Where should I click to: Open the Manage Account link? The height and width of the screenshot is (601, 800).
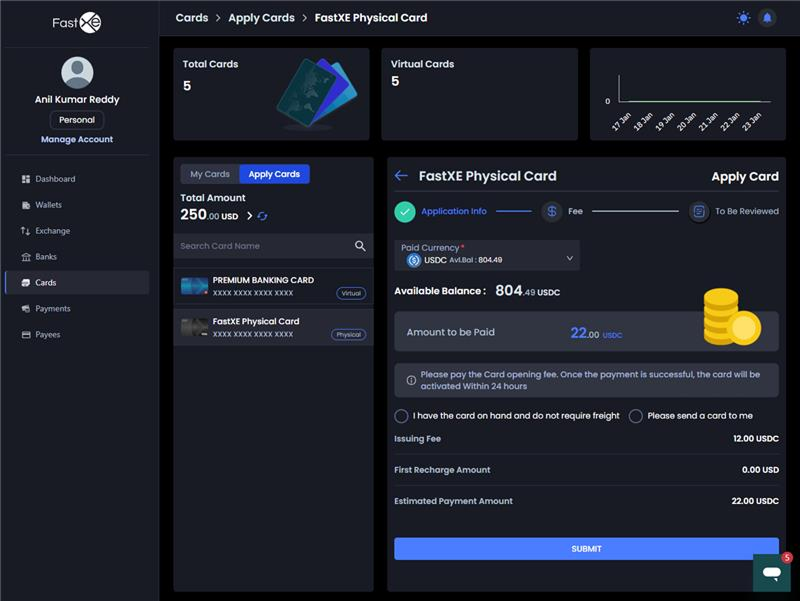click(77, 140)
